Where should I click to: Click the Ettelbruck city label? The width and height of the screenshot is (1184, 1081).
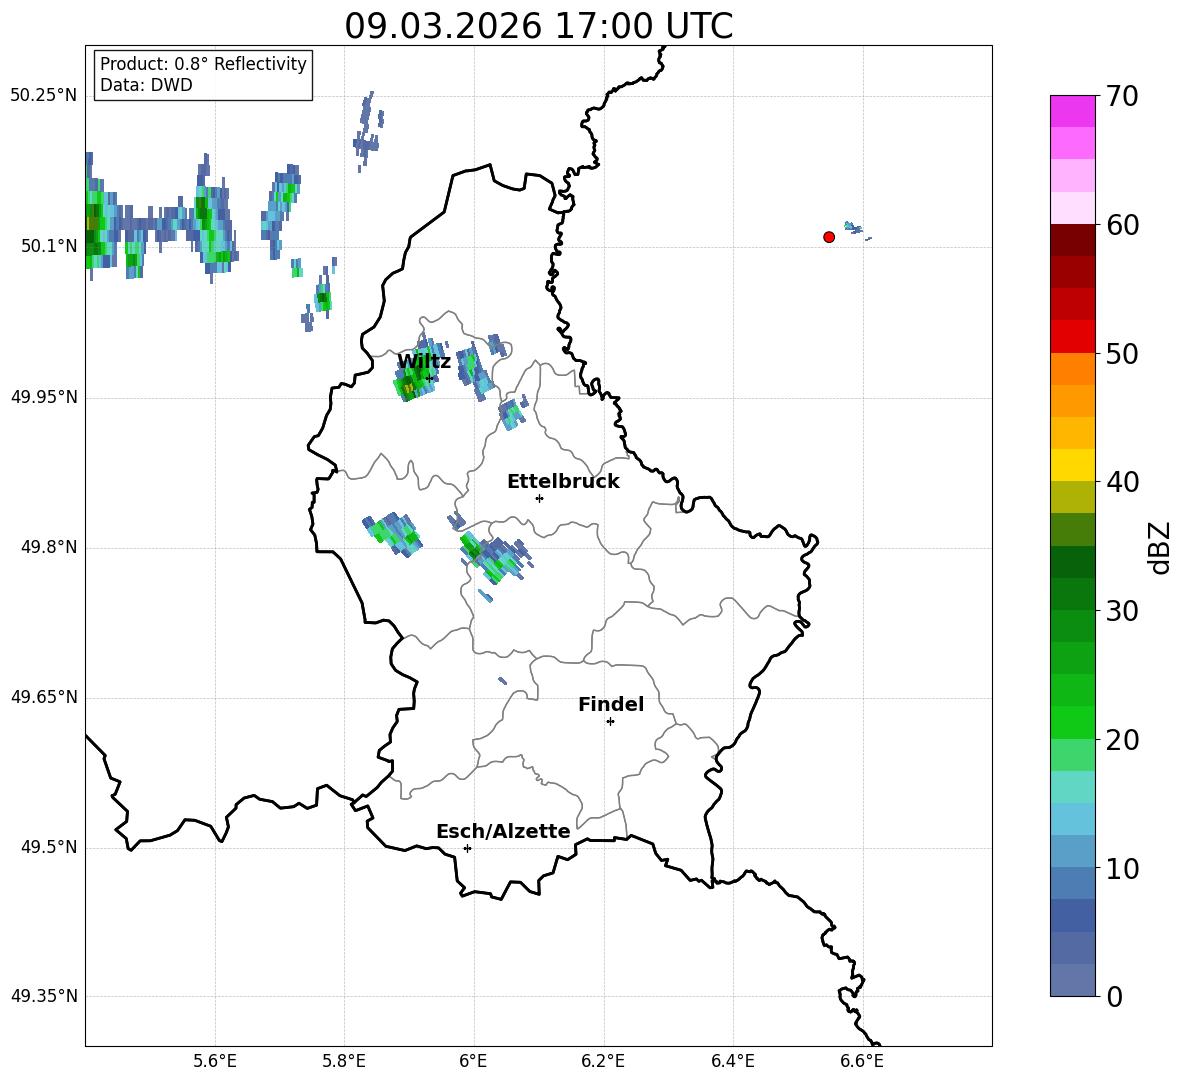(x=563, y=482)
